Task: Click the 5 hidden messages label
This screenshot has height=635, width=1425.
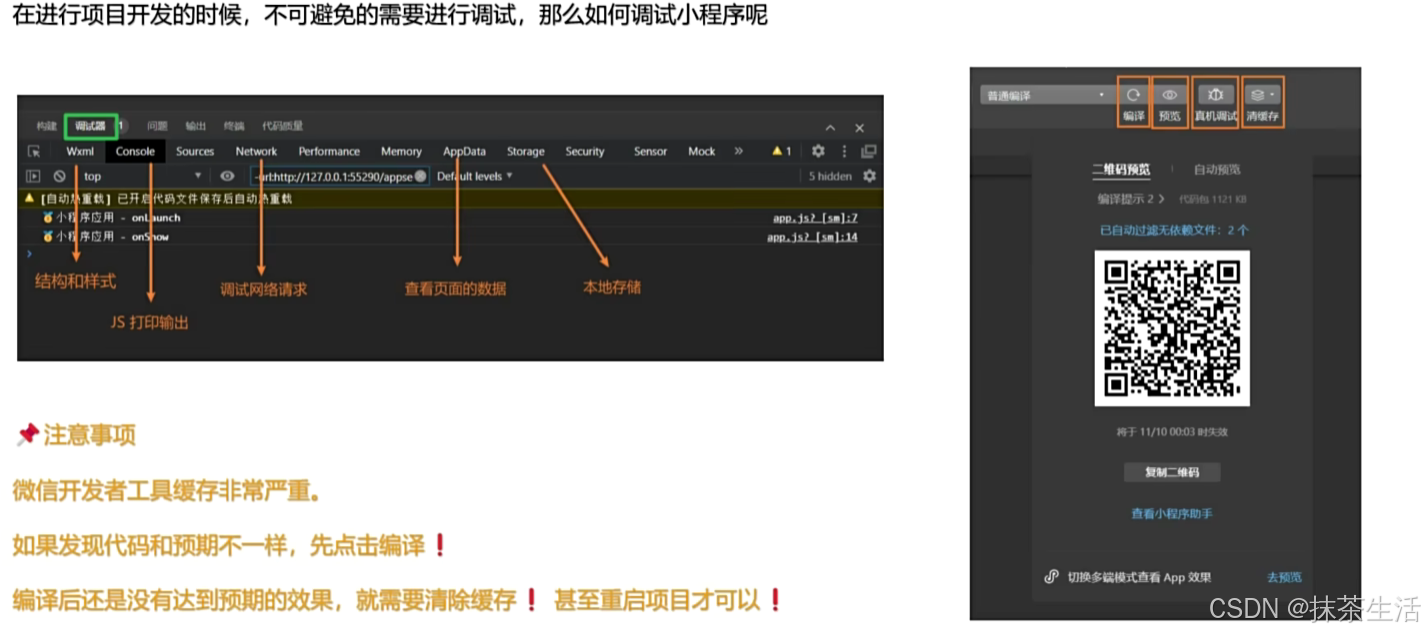Action: pyautogui.click(x=830, y=176)
